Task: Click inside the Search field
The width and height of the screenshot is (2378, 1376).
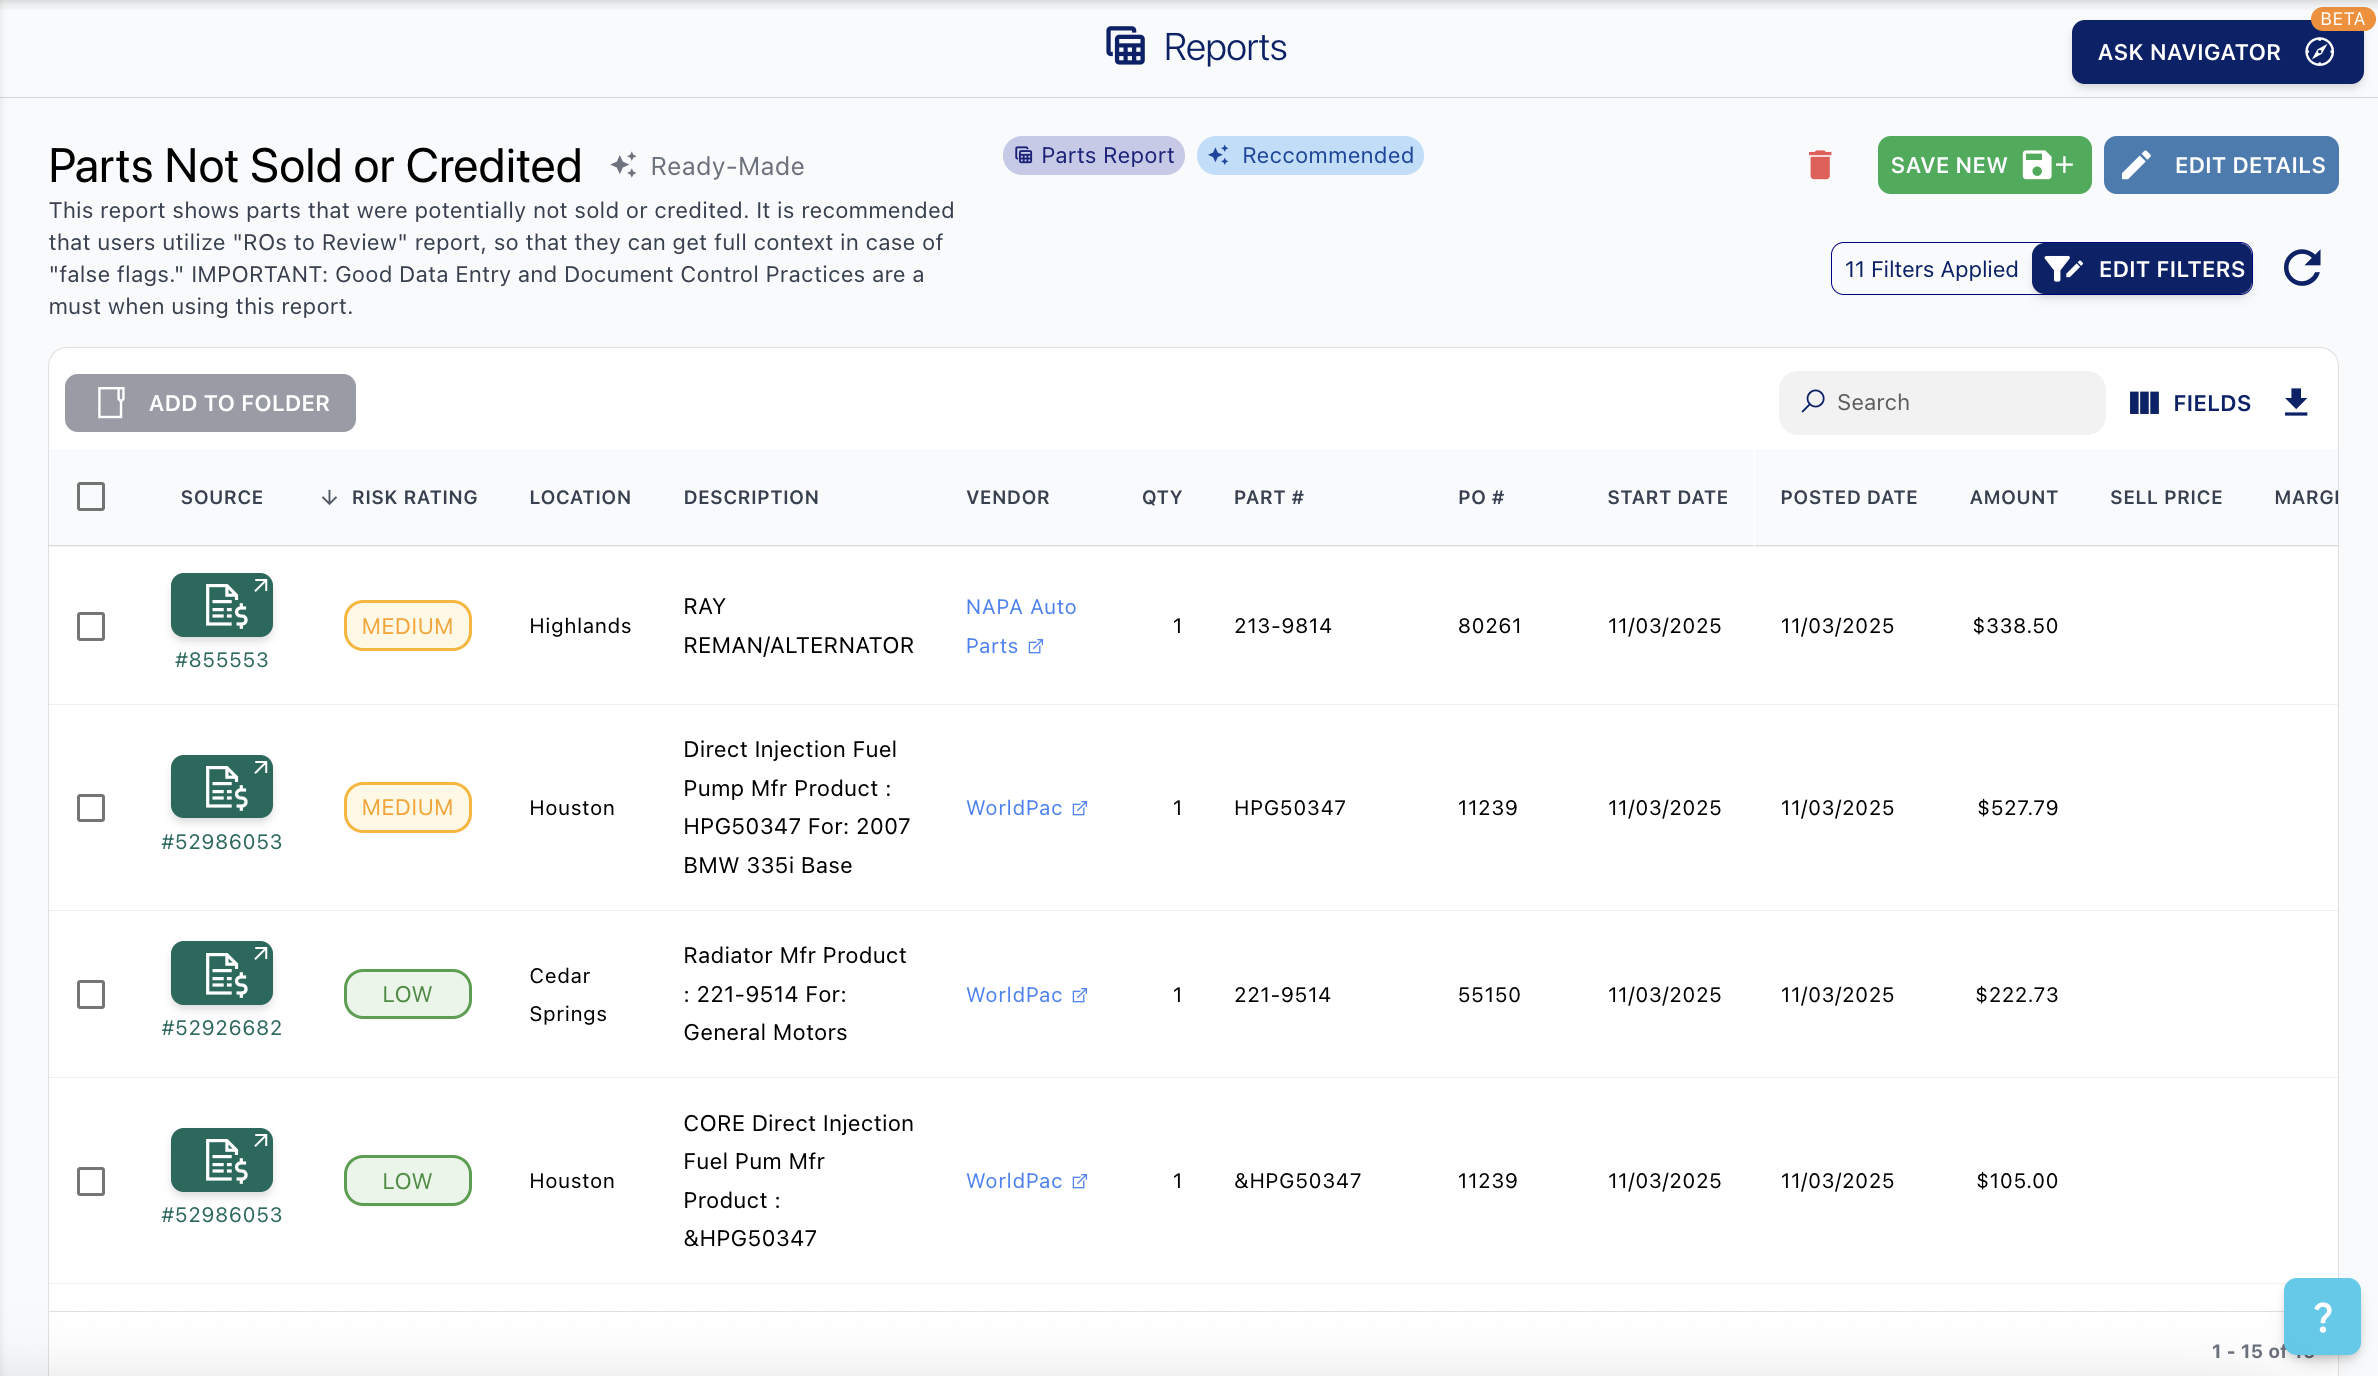Action: point(1940,402)
